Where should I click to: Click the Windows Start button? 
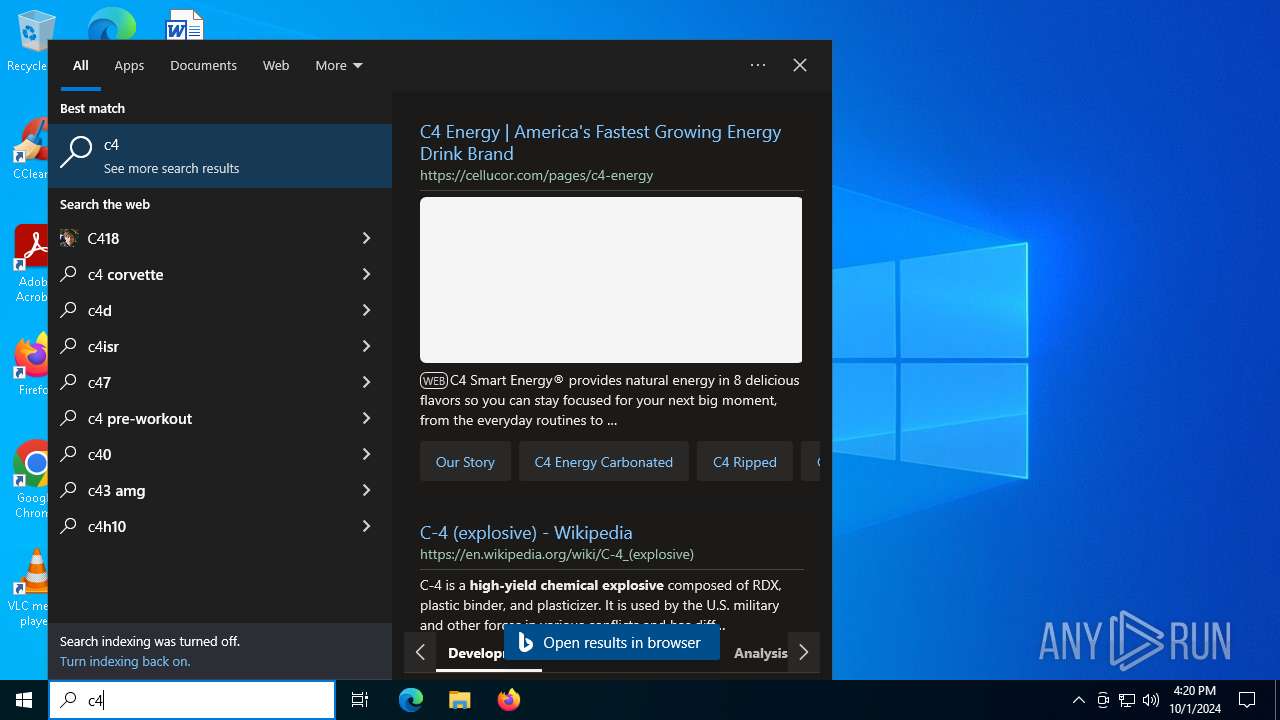(24, 700)
